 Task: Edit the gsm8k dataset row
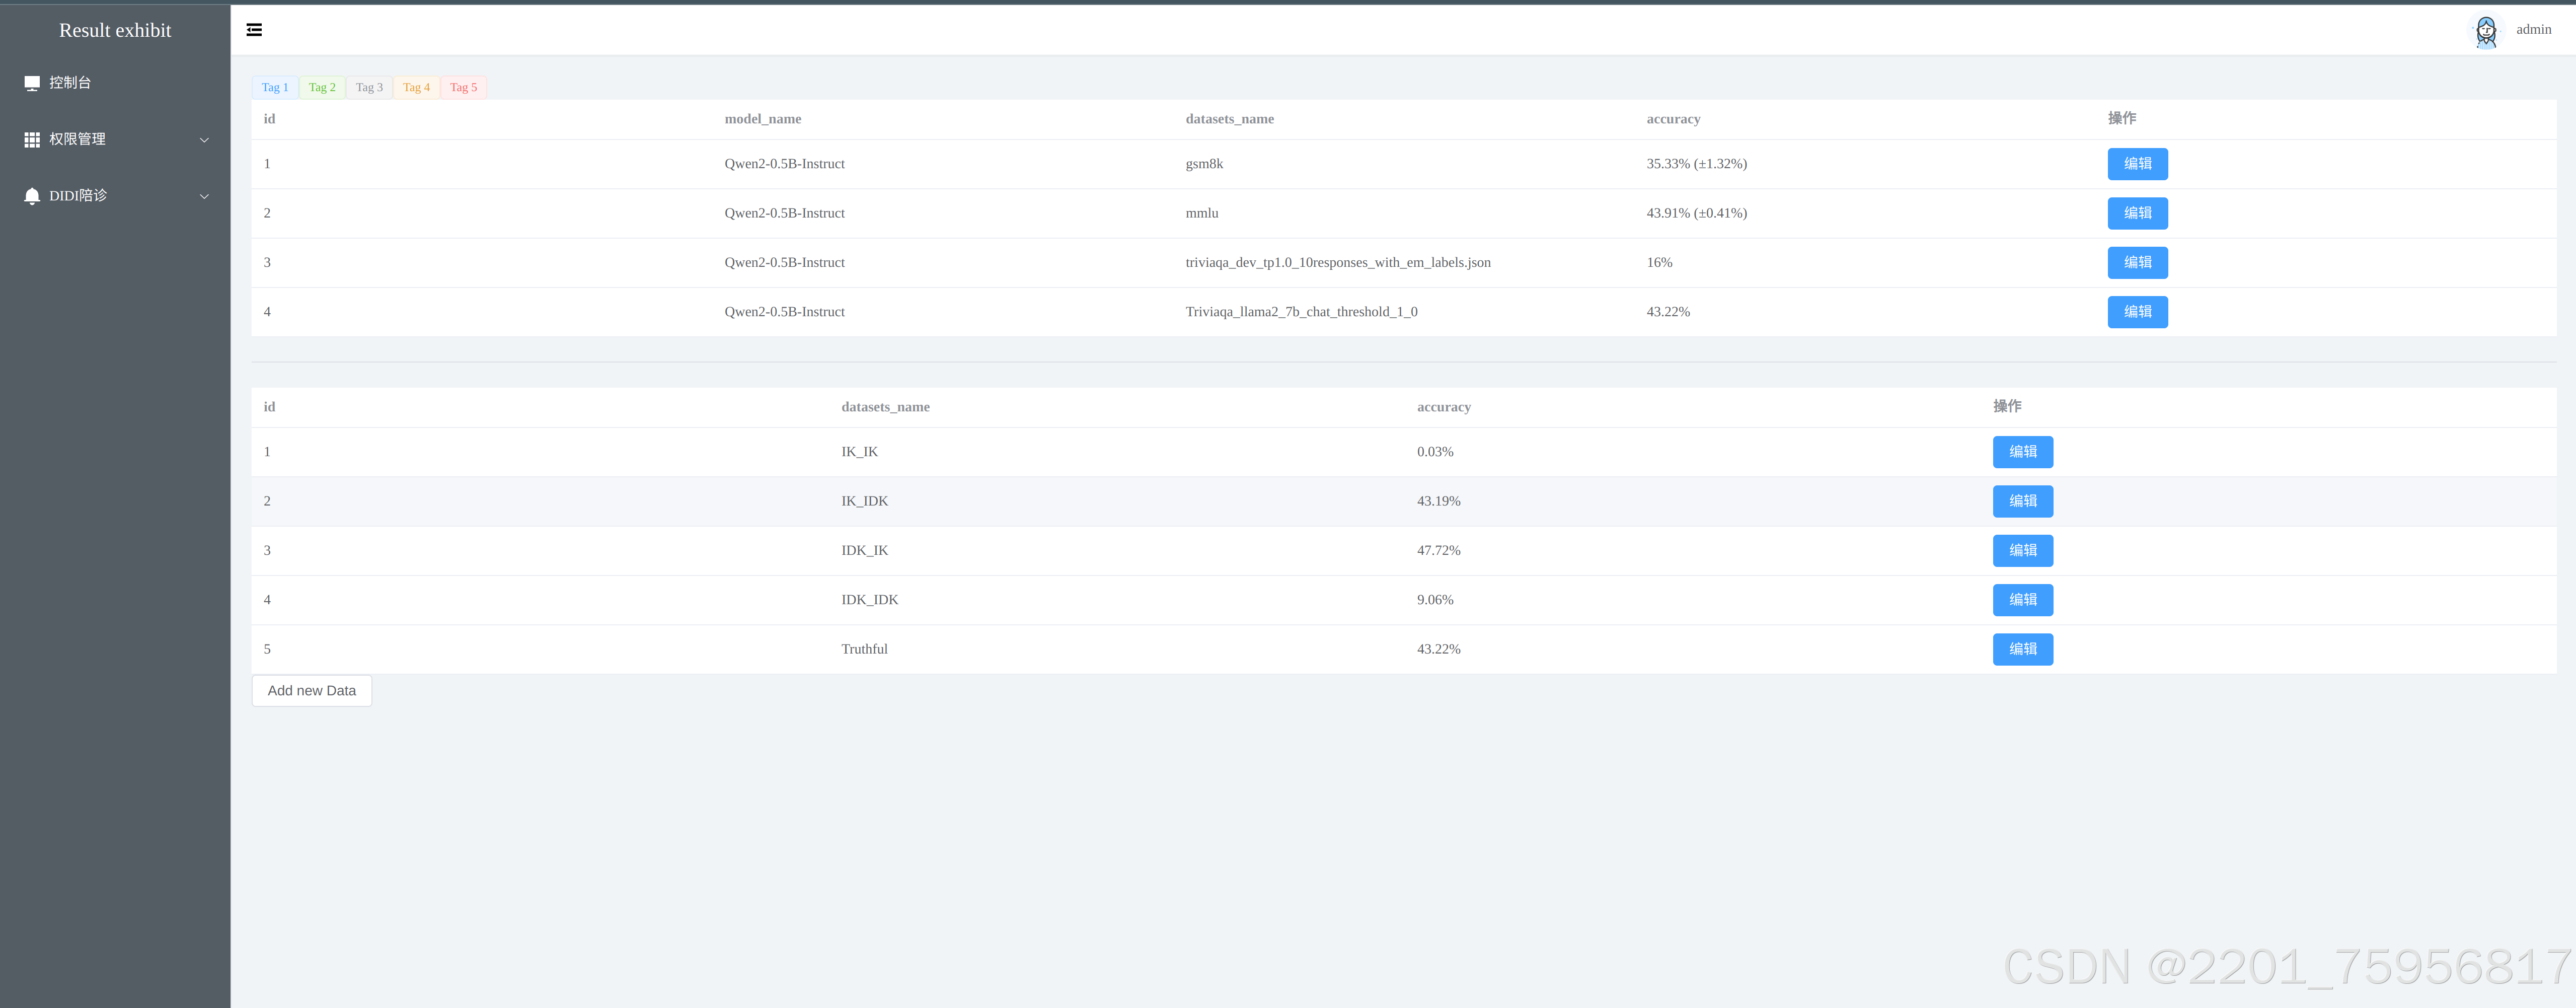point(2137,164)
